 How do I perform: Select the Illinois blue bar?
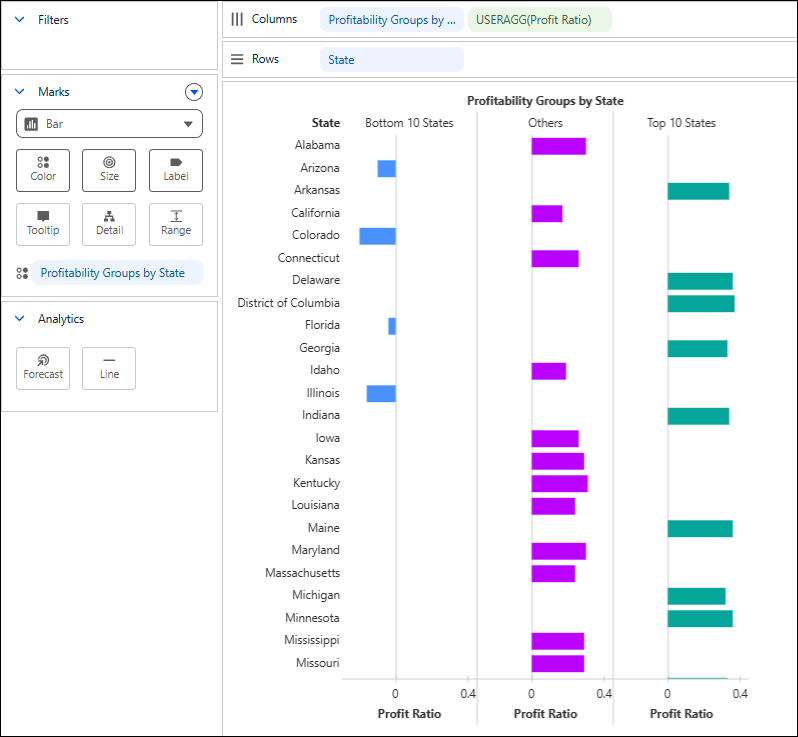tap(381, 393)
